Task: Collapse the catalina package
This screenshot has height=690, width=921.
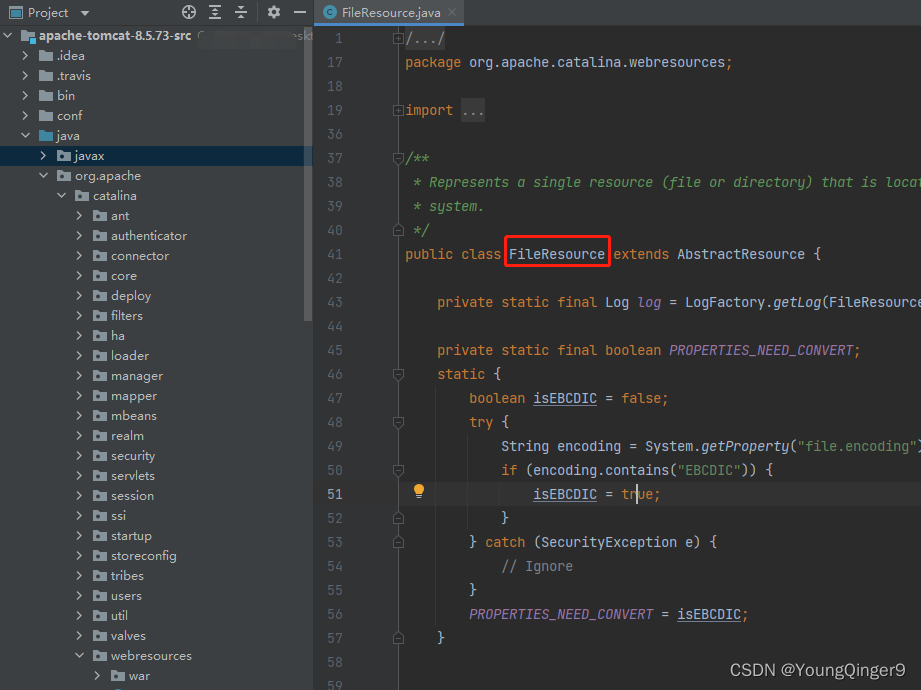Action: pos(62,196)
